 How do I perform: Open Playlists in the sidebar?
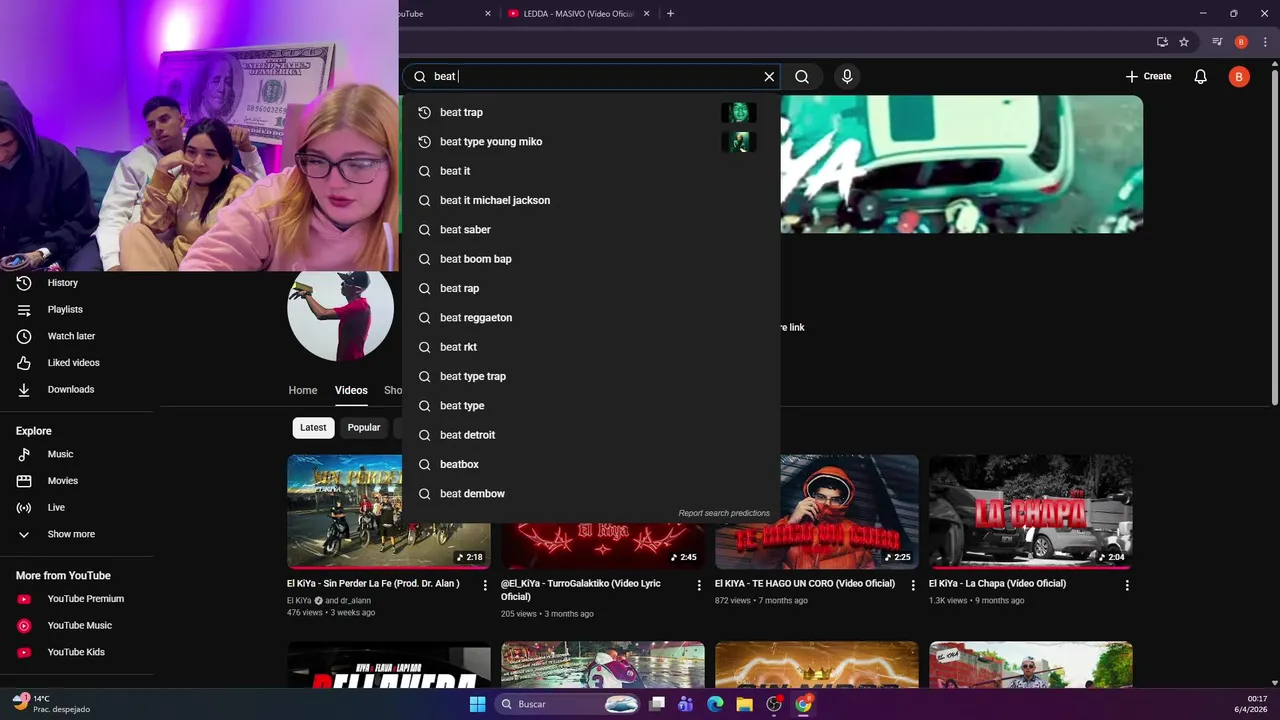click(65, 310)
